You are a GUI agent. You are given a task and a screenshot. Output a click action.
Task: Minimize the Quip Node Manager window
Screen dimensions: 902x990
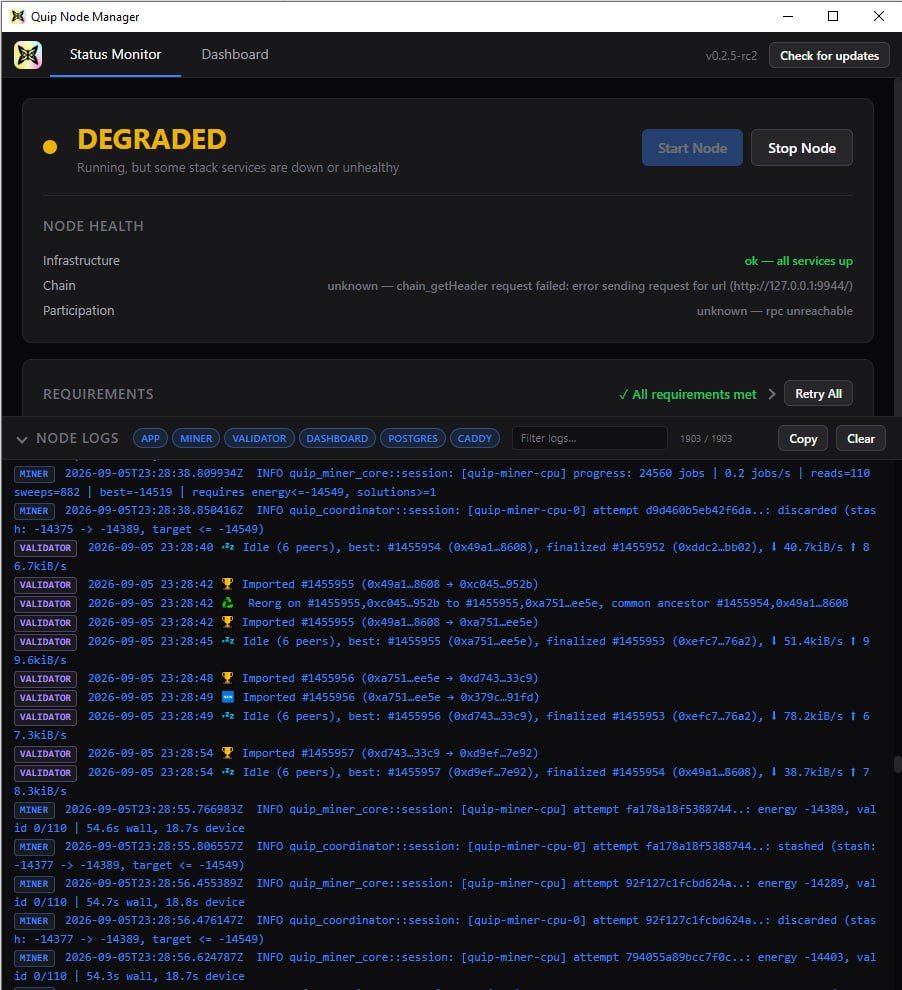coord(788,16)
